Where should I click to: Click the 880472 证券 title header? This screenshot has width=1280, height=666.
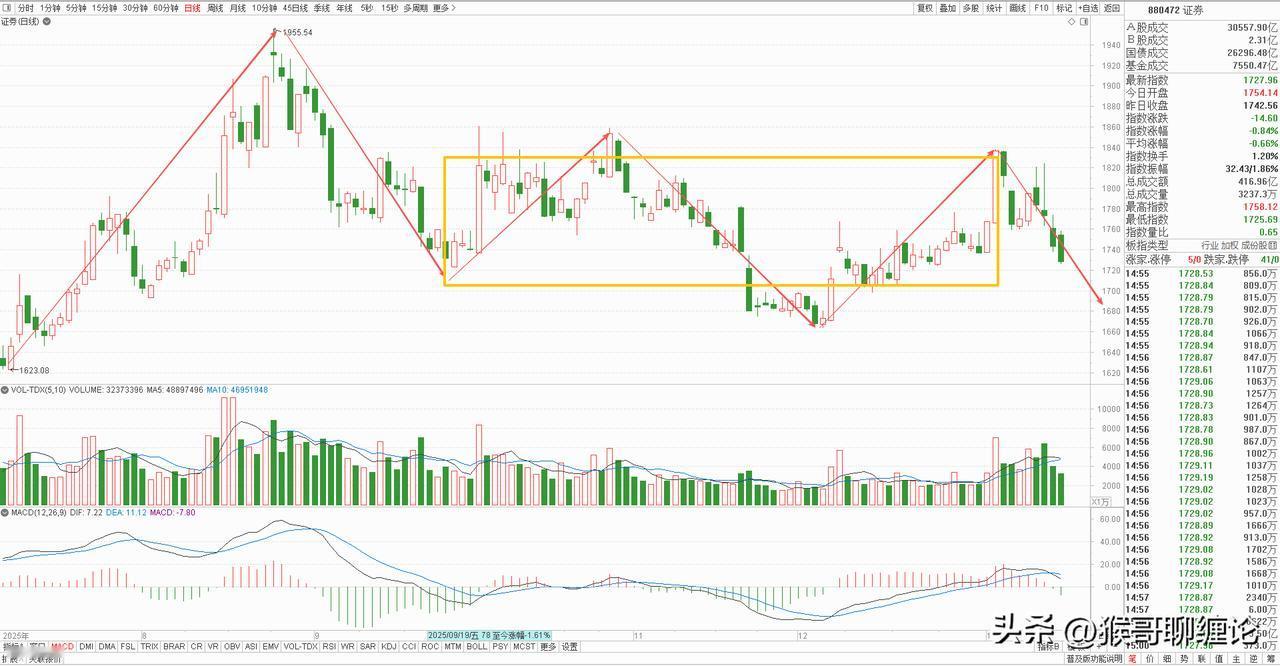point(1175,10)
